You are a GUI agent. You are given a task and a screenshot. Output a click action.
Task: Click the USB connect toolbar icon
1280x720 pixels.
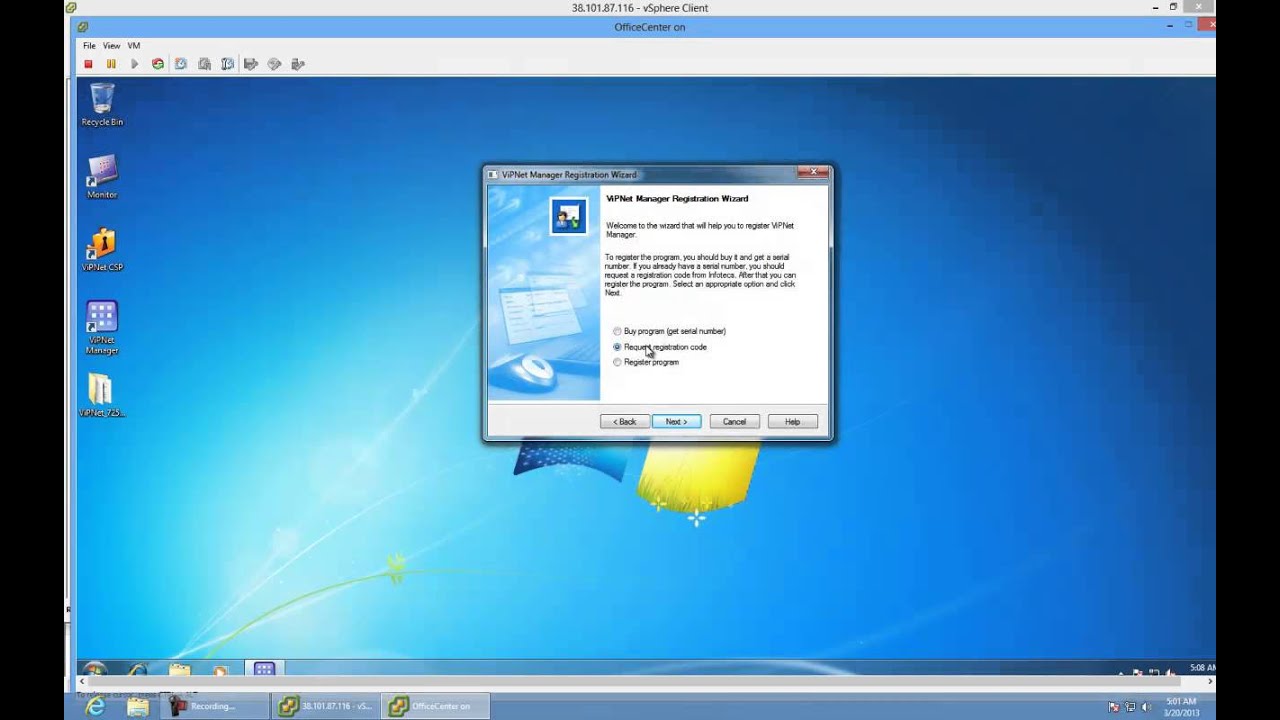coord(297,64)
